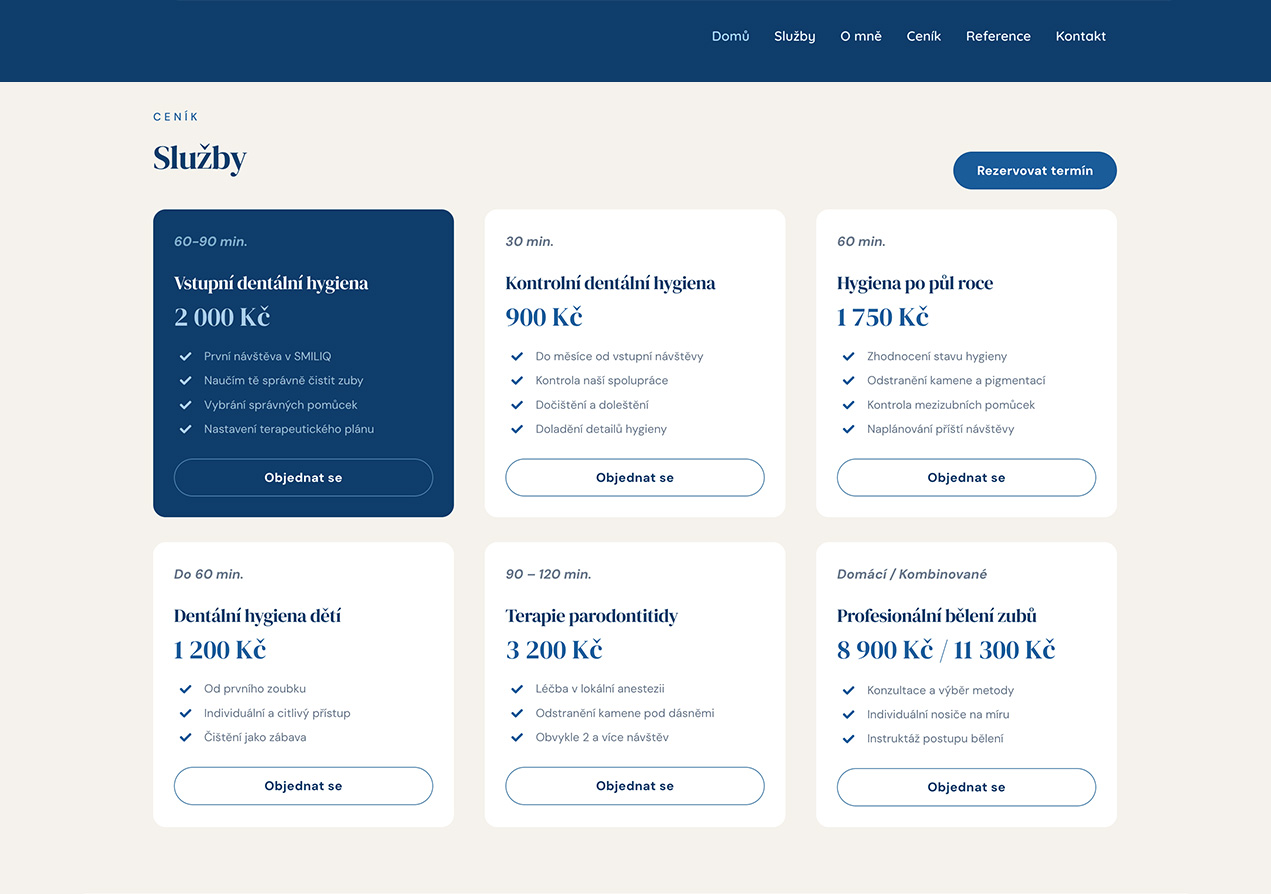This screenshot has height=894, width=1271.
Task: Navigate to the O mně page
Action: click(860, 36)
